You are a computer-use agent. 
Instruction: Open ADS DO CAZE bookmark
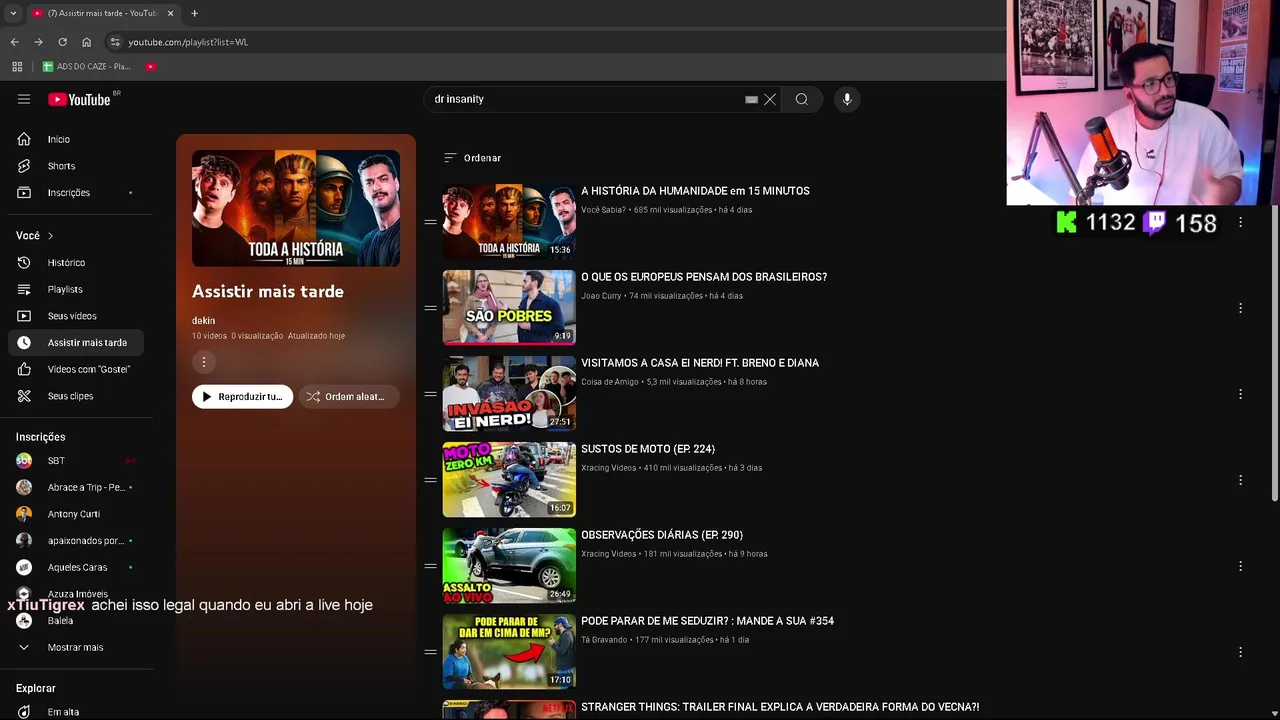pos(86,66)
